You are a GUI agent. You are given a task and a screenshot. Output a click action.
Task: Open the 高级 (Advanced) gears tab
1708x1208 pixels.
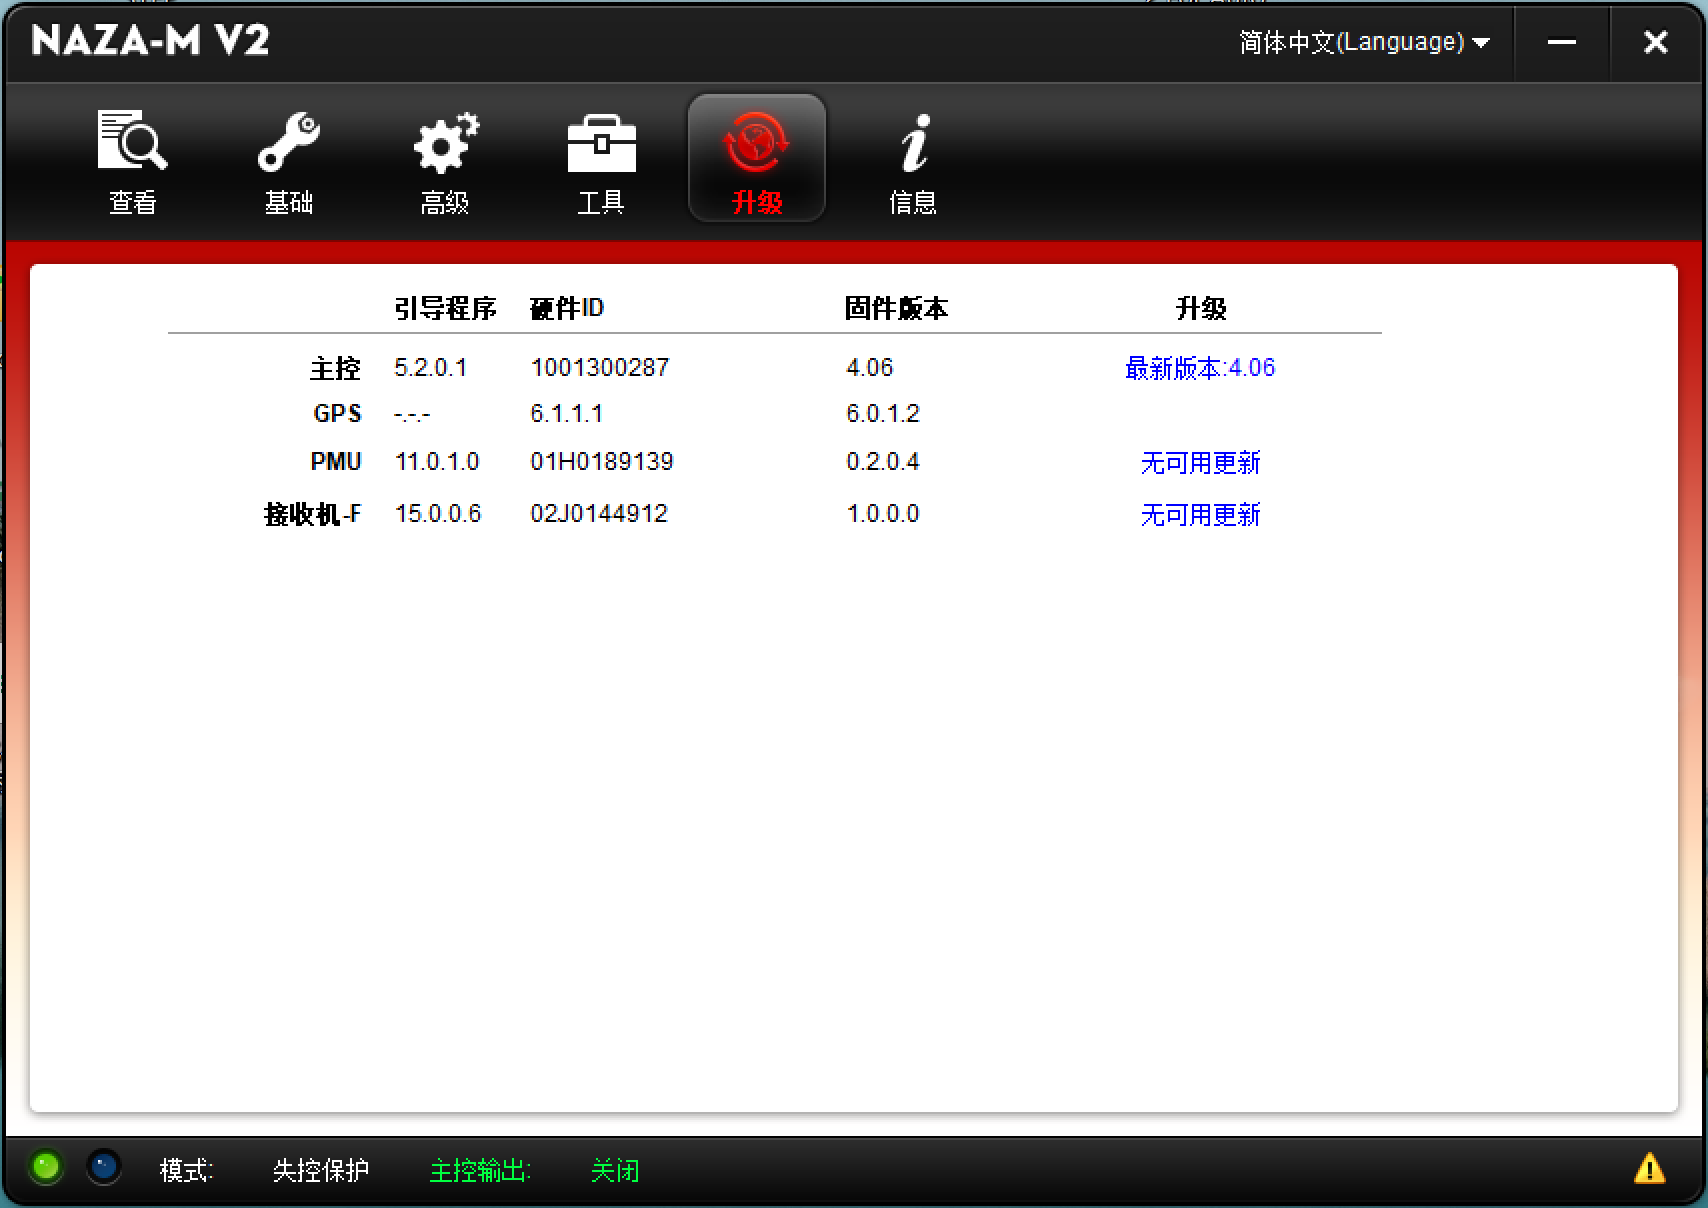[x=445, y=161]
